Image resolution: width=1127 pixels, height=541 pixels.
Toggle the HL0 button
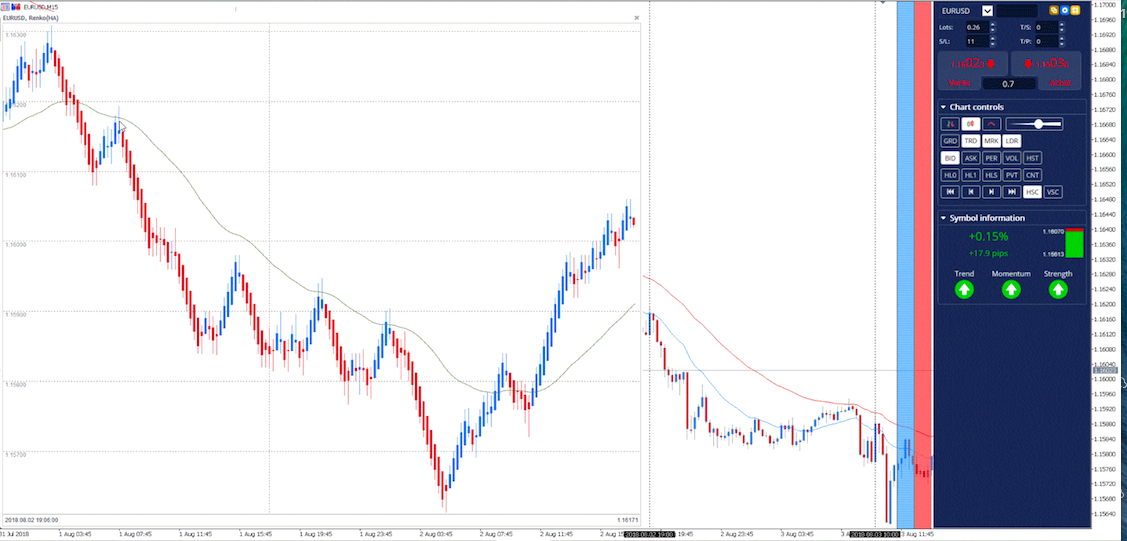pyautogui.click(x=950, y=175)
